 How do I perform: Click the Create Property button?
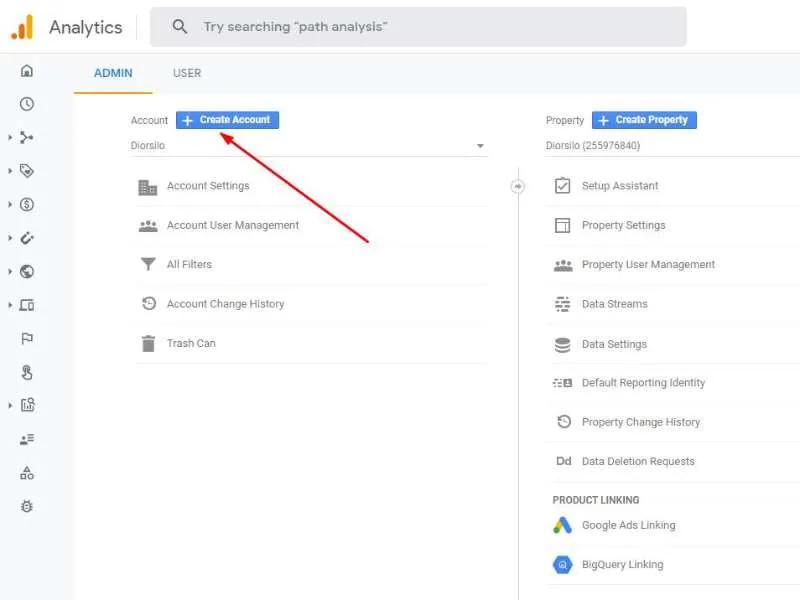[x=643, y=119]
